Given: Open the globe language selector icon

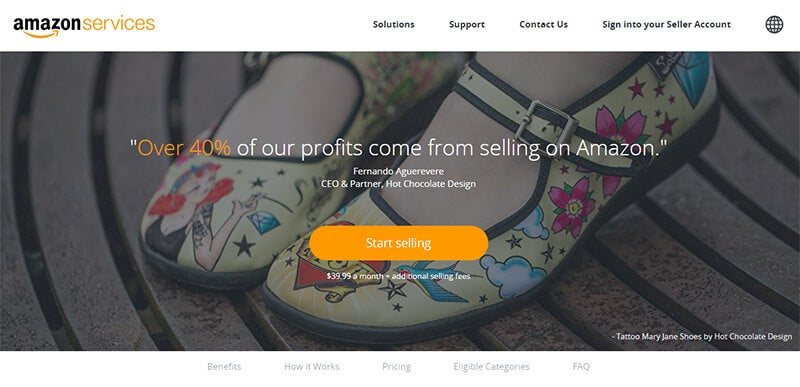Looking at the screenshot, I should click(x=774, y=24).
